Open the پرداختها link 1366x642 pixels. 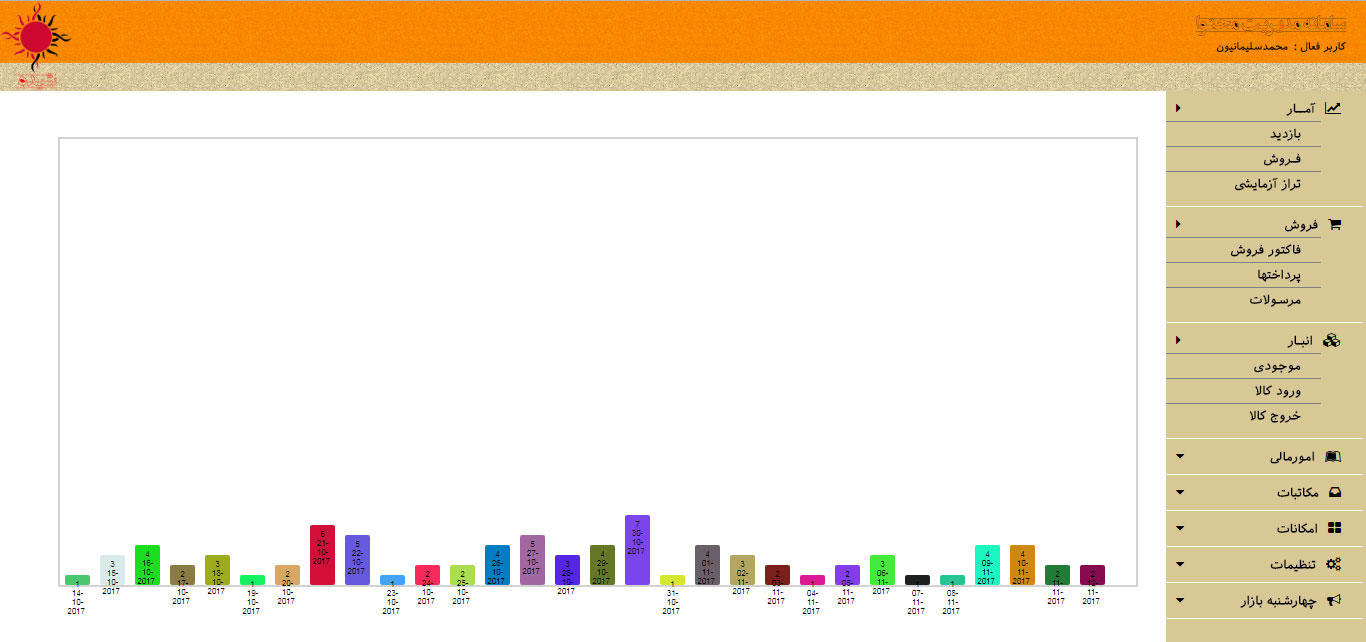(x=1279, y=275)
